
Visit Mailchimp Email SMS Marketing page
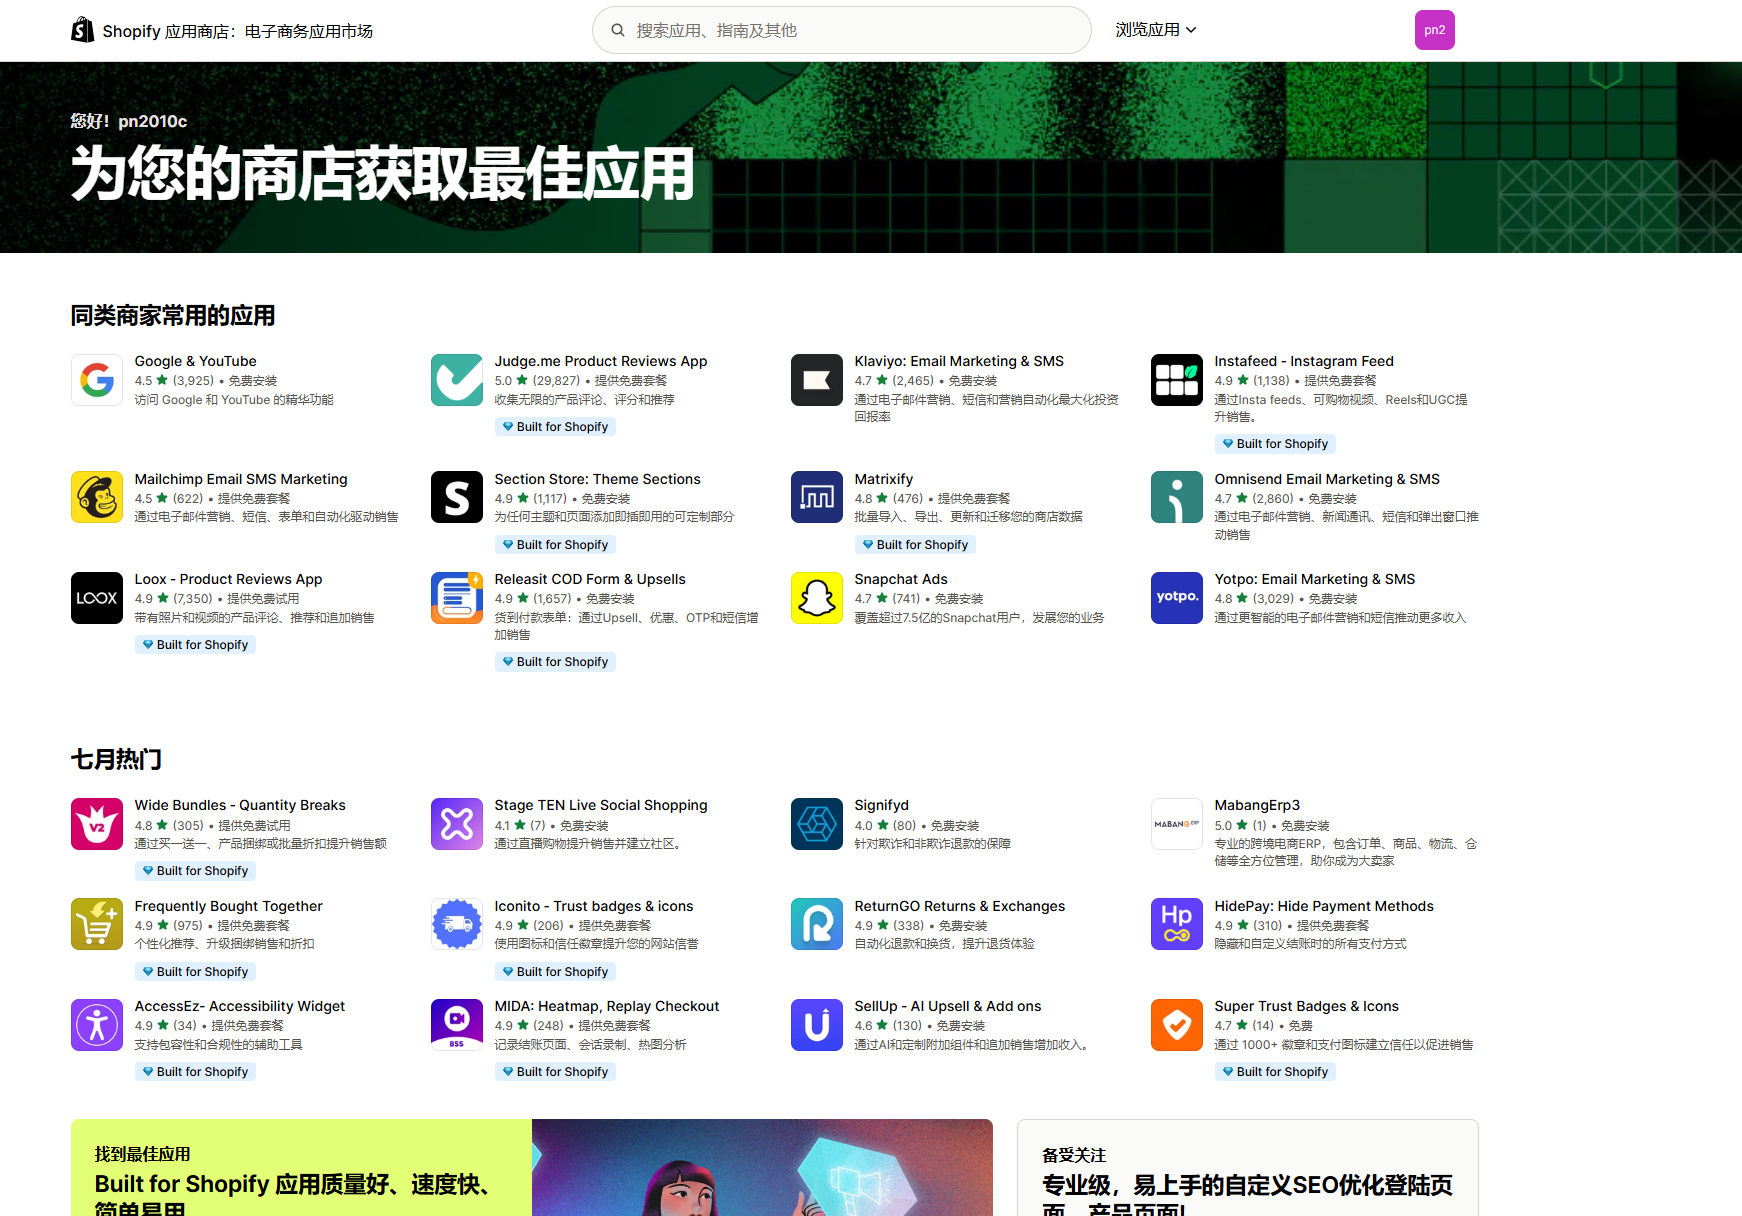(x=241, y=479)
